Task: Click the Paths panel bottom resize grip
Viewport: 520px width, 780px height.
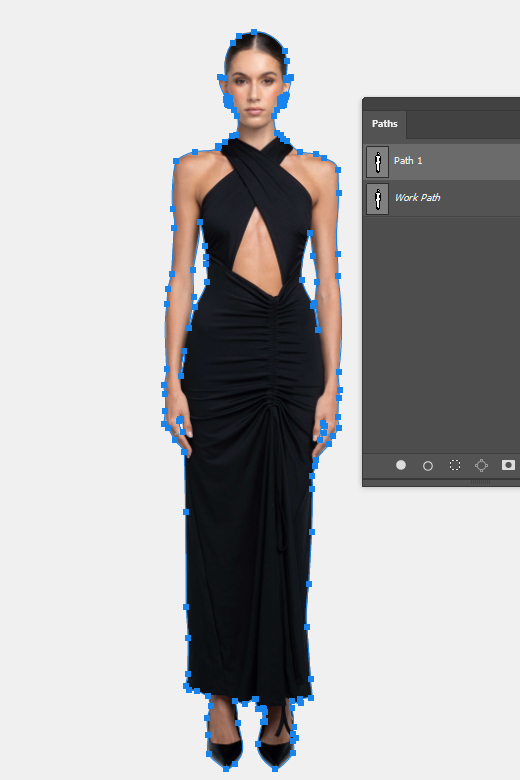Action: coord(480,482)
